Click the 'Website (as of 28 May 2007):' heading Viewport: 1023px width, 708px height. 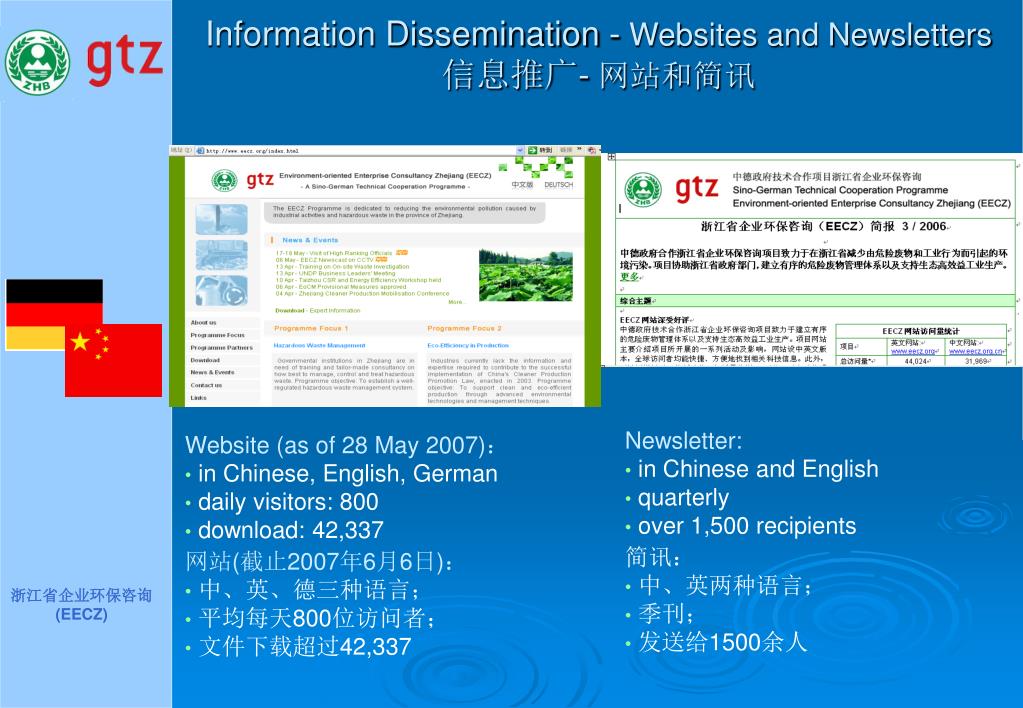coord(340,445)
